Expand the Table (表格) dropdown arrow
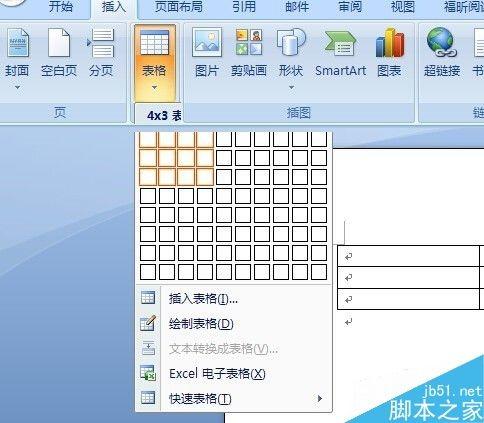 pos(154,88)
